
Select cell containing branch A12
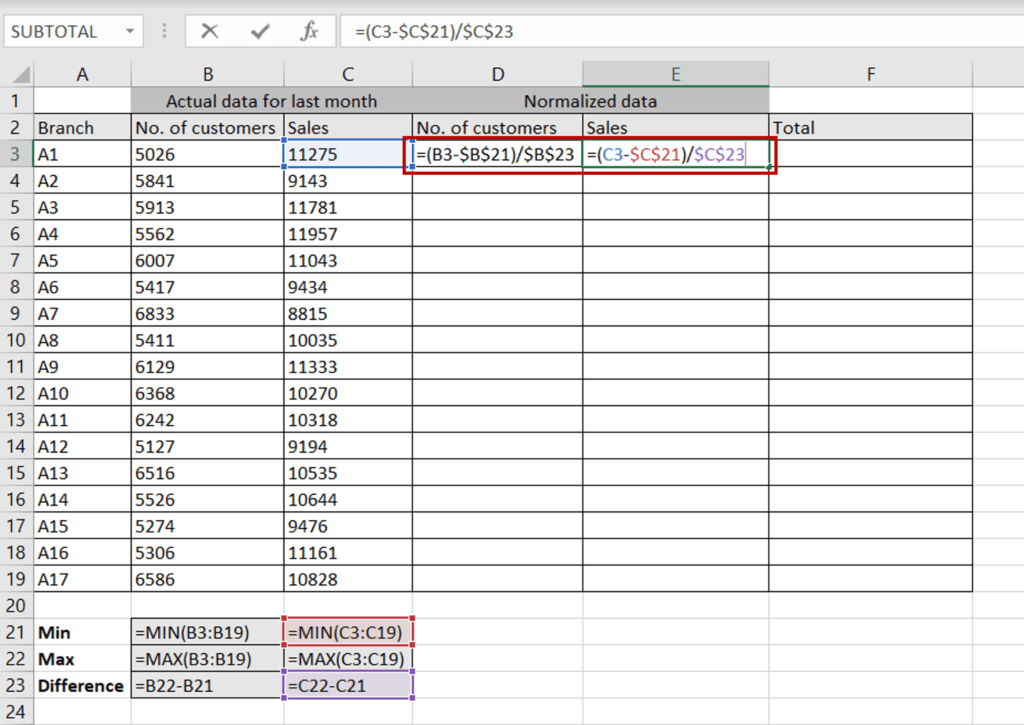(82, 446)
